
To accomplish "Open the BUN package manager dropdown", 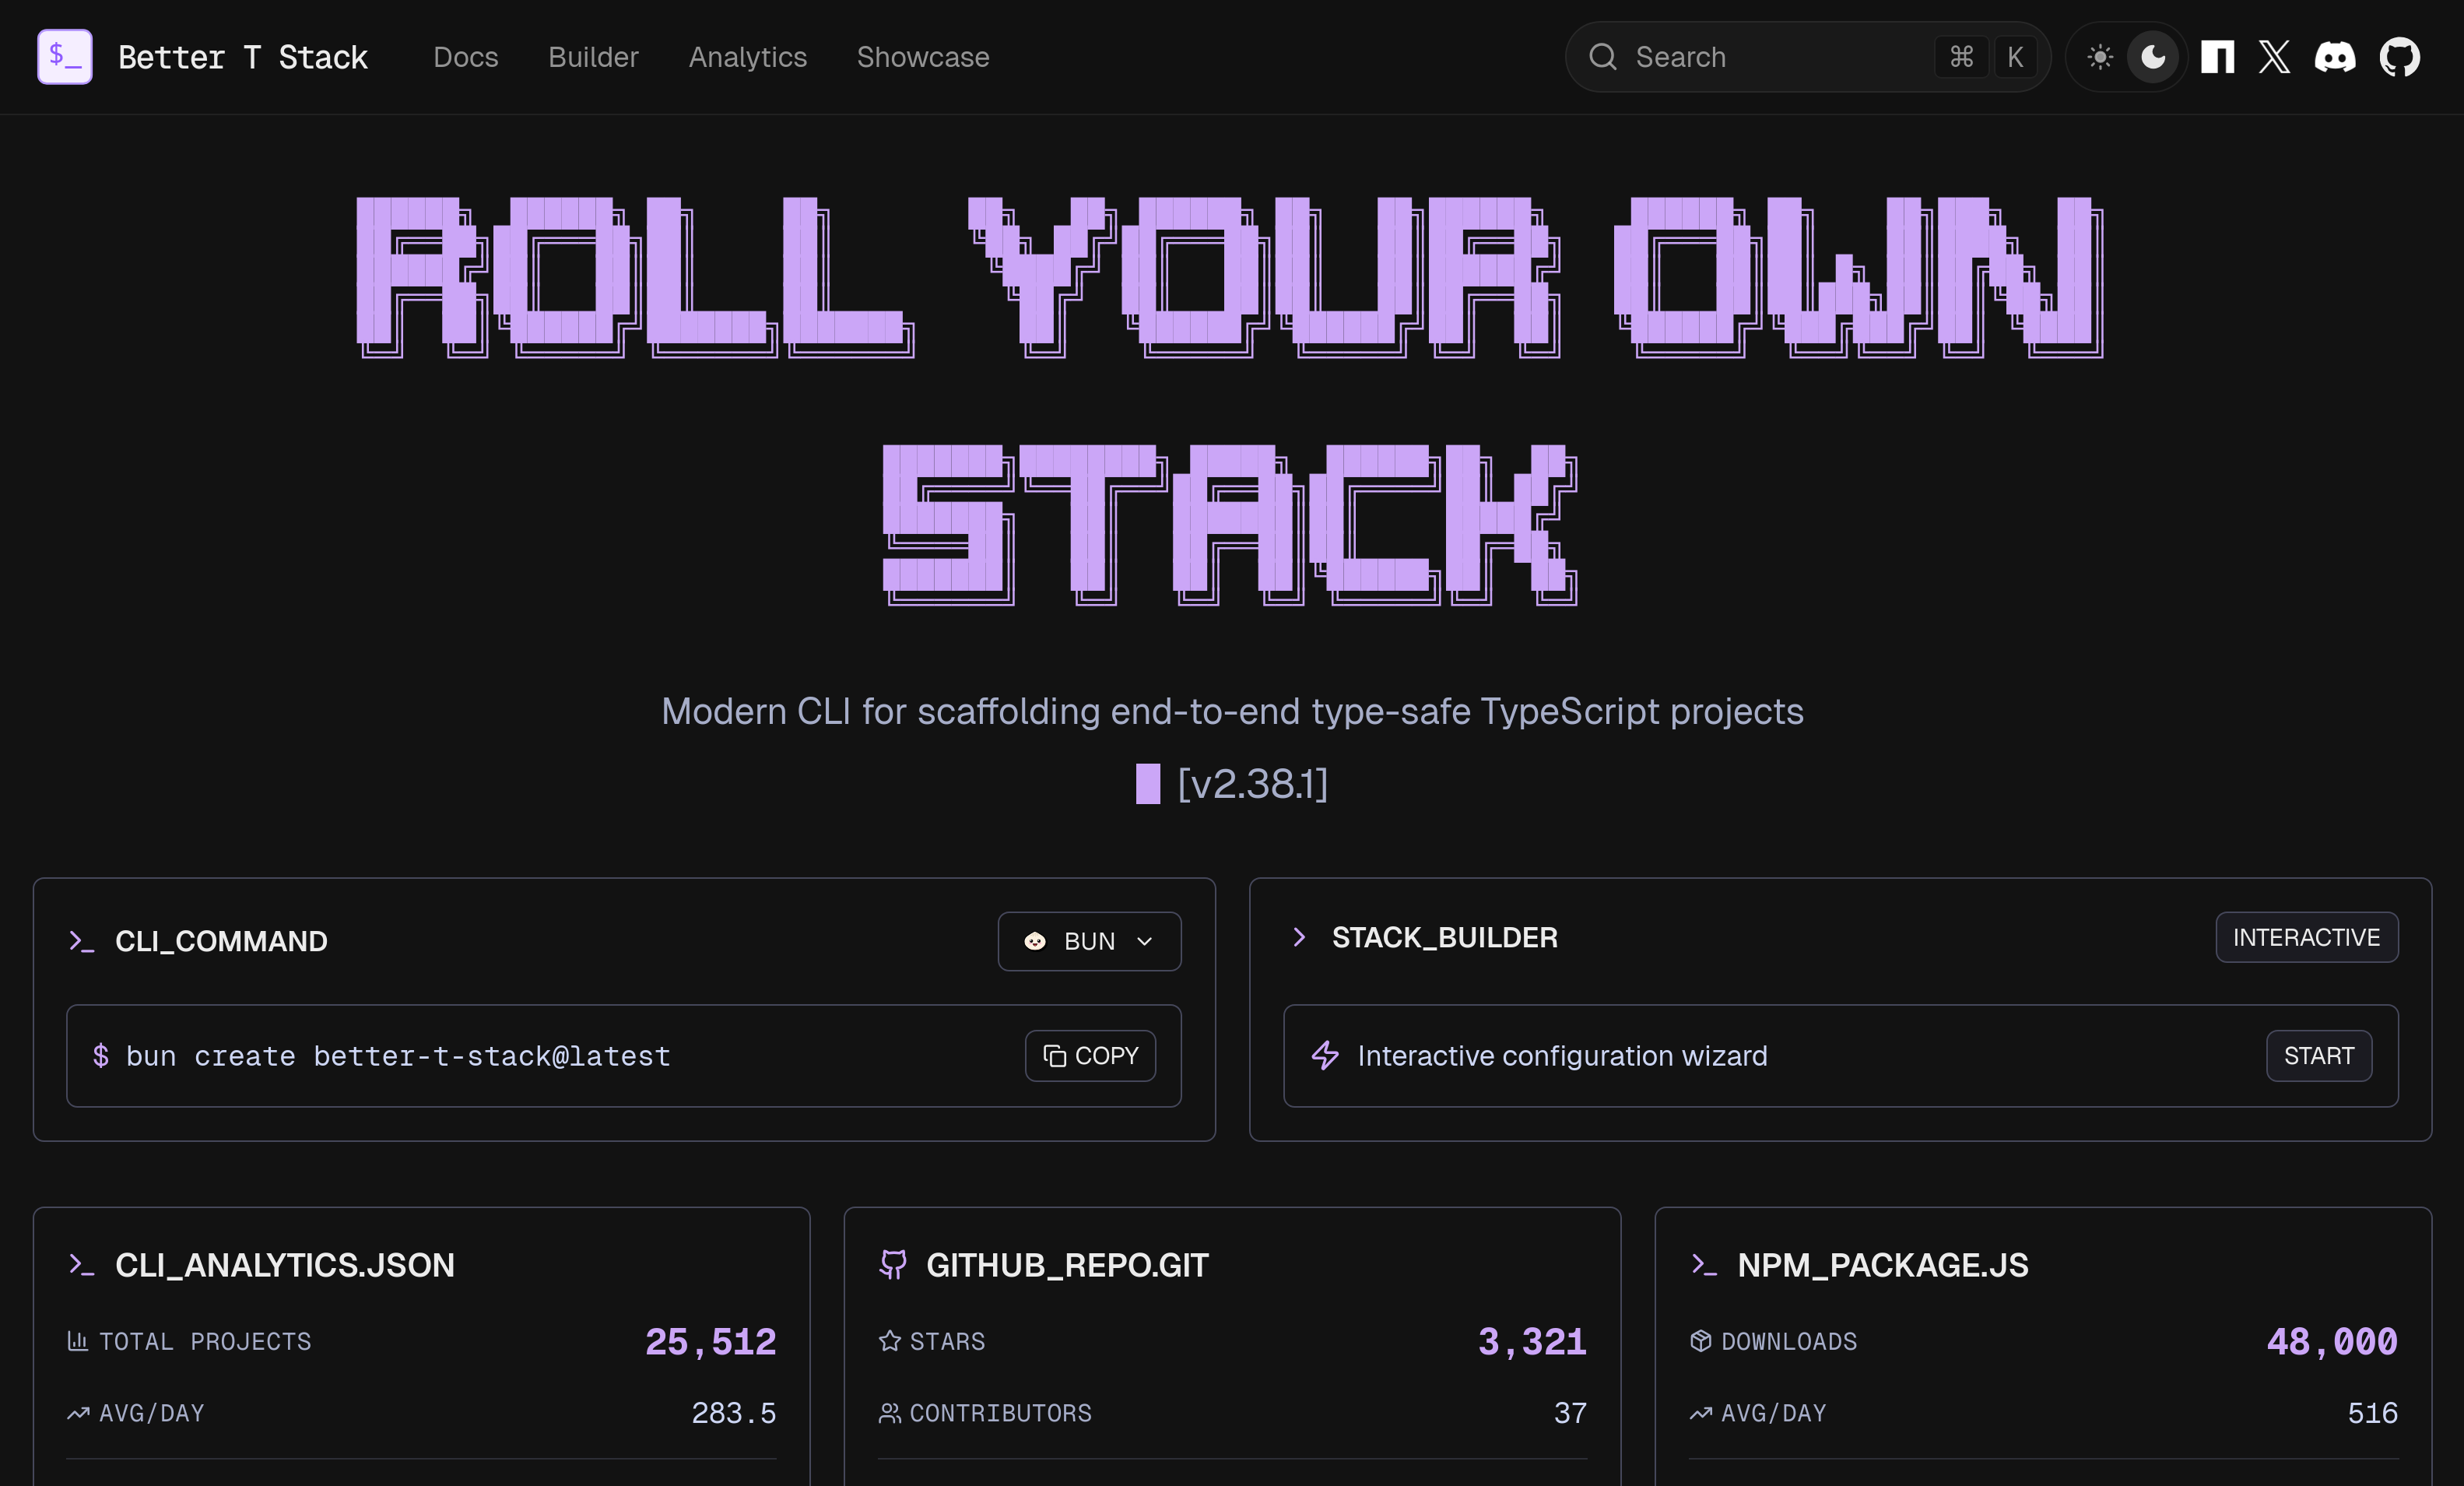I will 1089,941.
